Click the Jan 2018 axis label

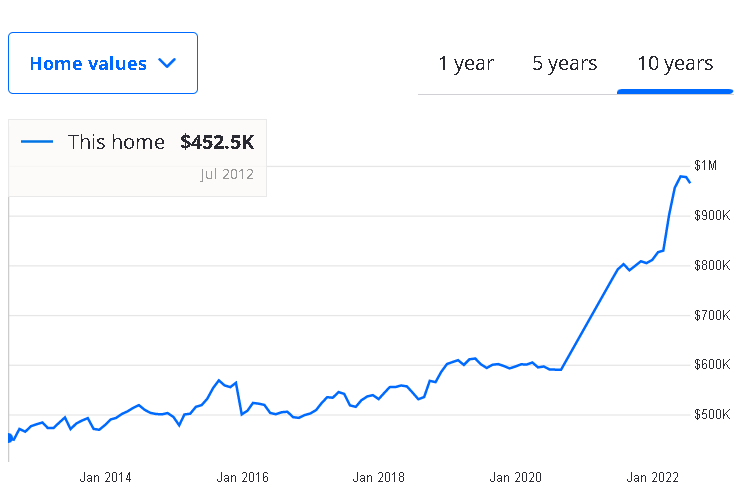[378, 478]
